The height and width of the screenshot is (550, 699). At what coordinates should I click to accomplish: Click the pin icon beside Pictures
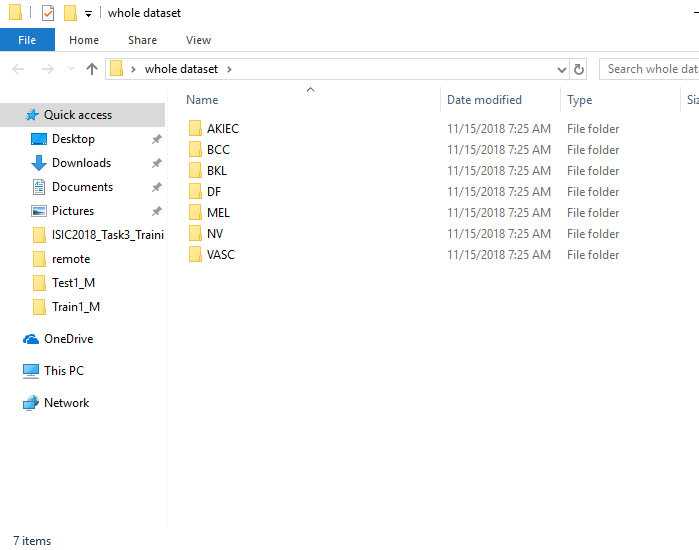click(156, 211)
